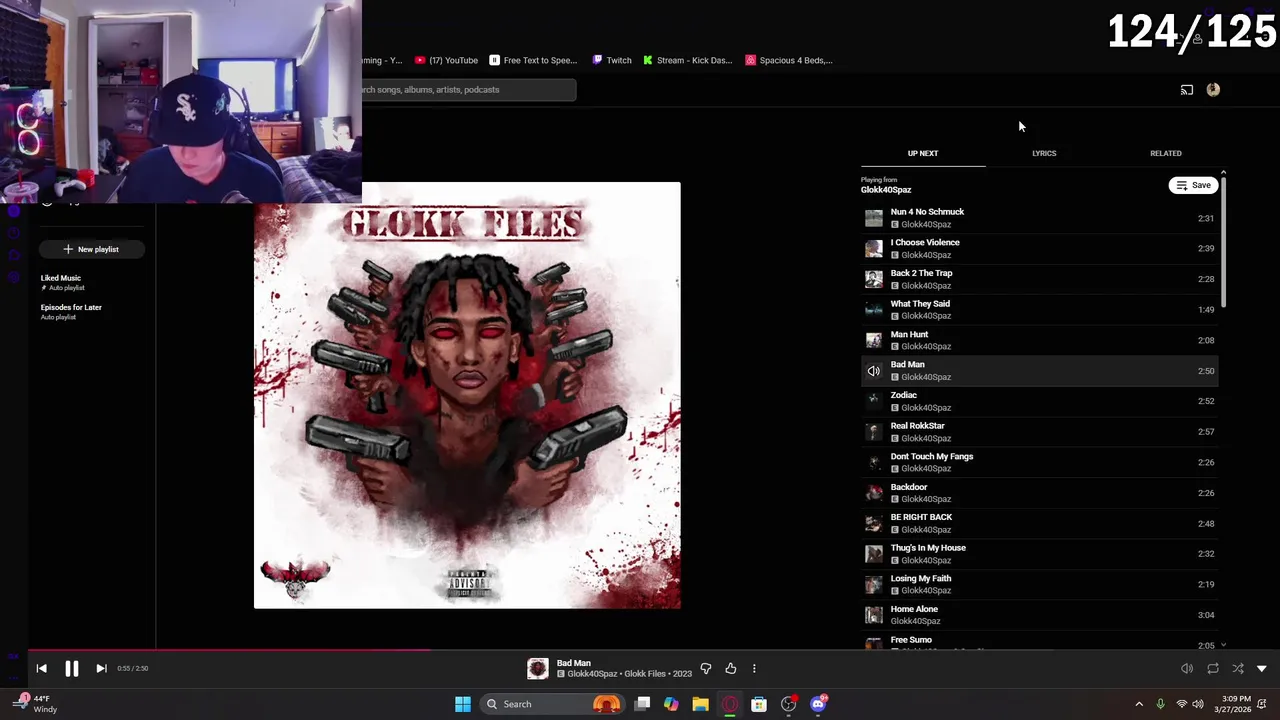1280x720 pixels.
Task: Switch to the UP NEXT tab
Action: coord(923,153)
